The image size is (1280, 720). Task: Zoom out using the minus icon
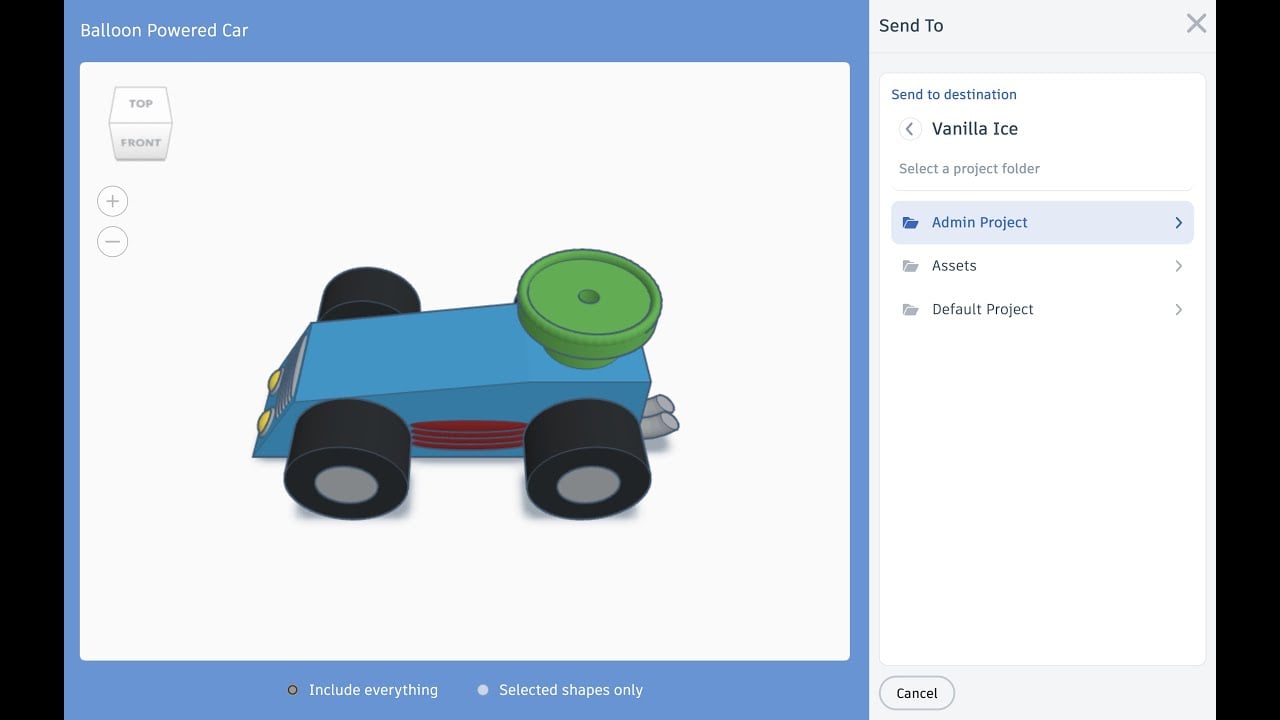pyautogui.click(x=112, y=241)
